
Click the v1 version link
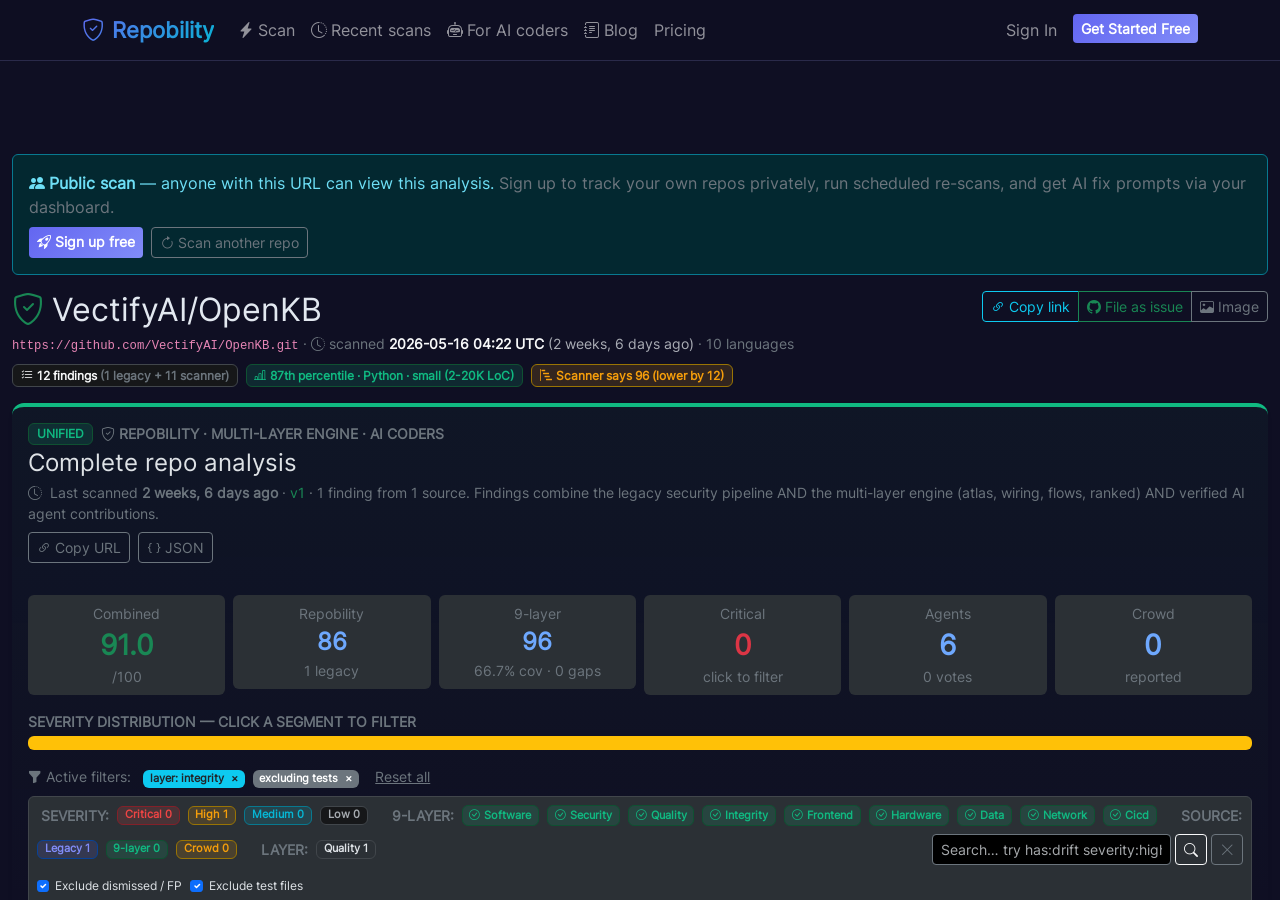pyautogui.click(x=297, y=493)
